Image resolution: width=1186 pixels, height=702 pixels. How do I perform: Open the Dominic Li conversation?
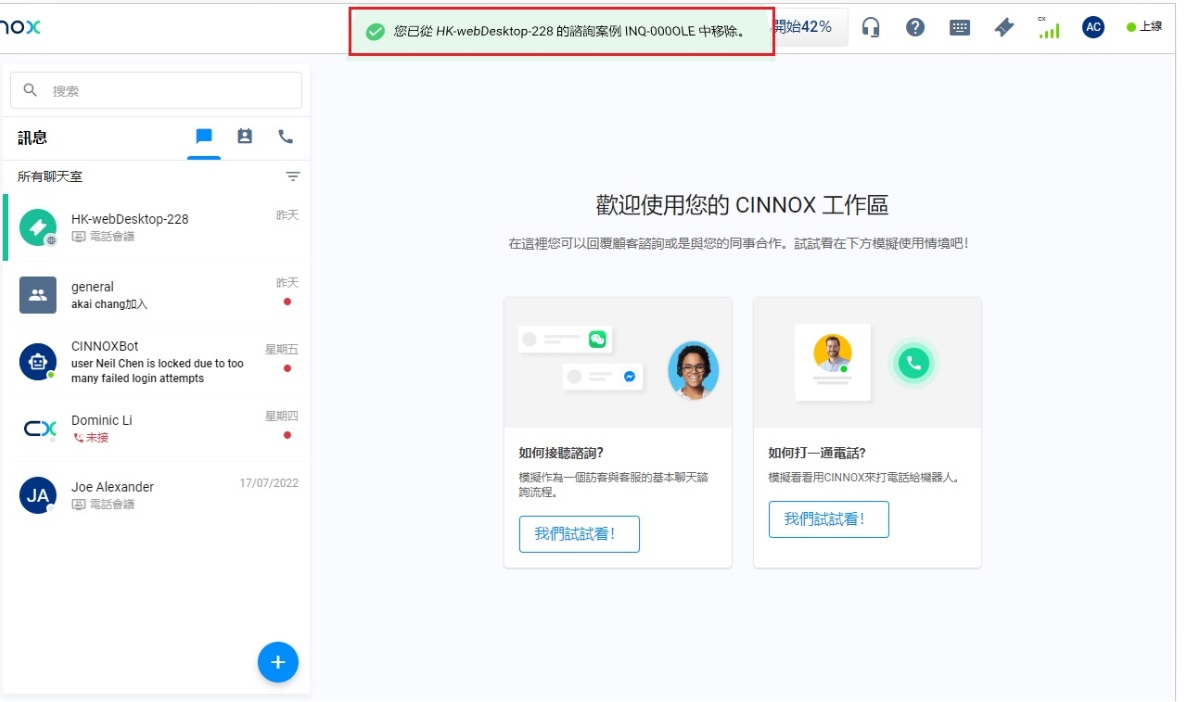[x=157, y=428]
